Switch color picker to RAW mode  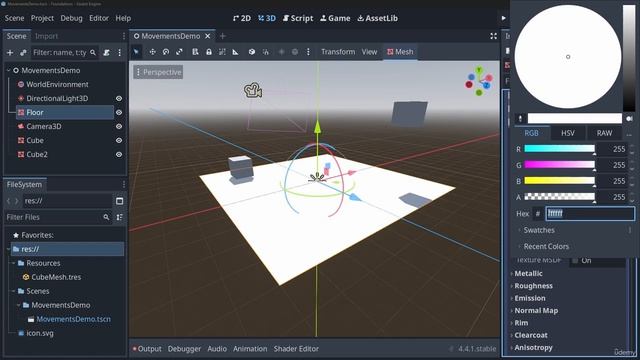click(604, 133)
